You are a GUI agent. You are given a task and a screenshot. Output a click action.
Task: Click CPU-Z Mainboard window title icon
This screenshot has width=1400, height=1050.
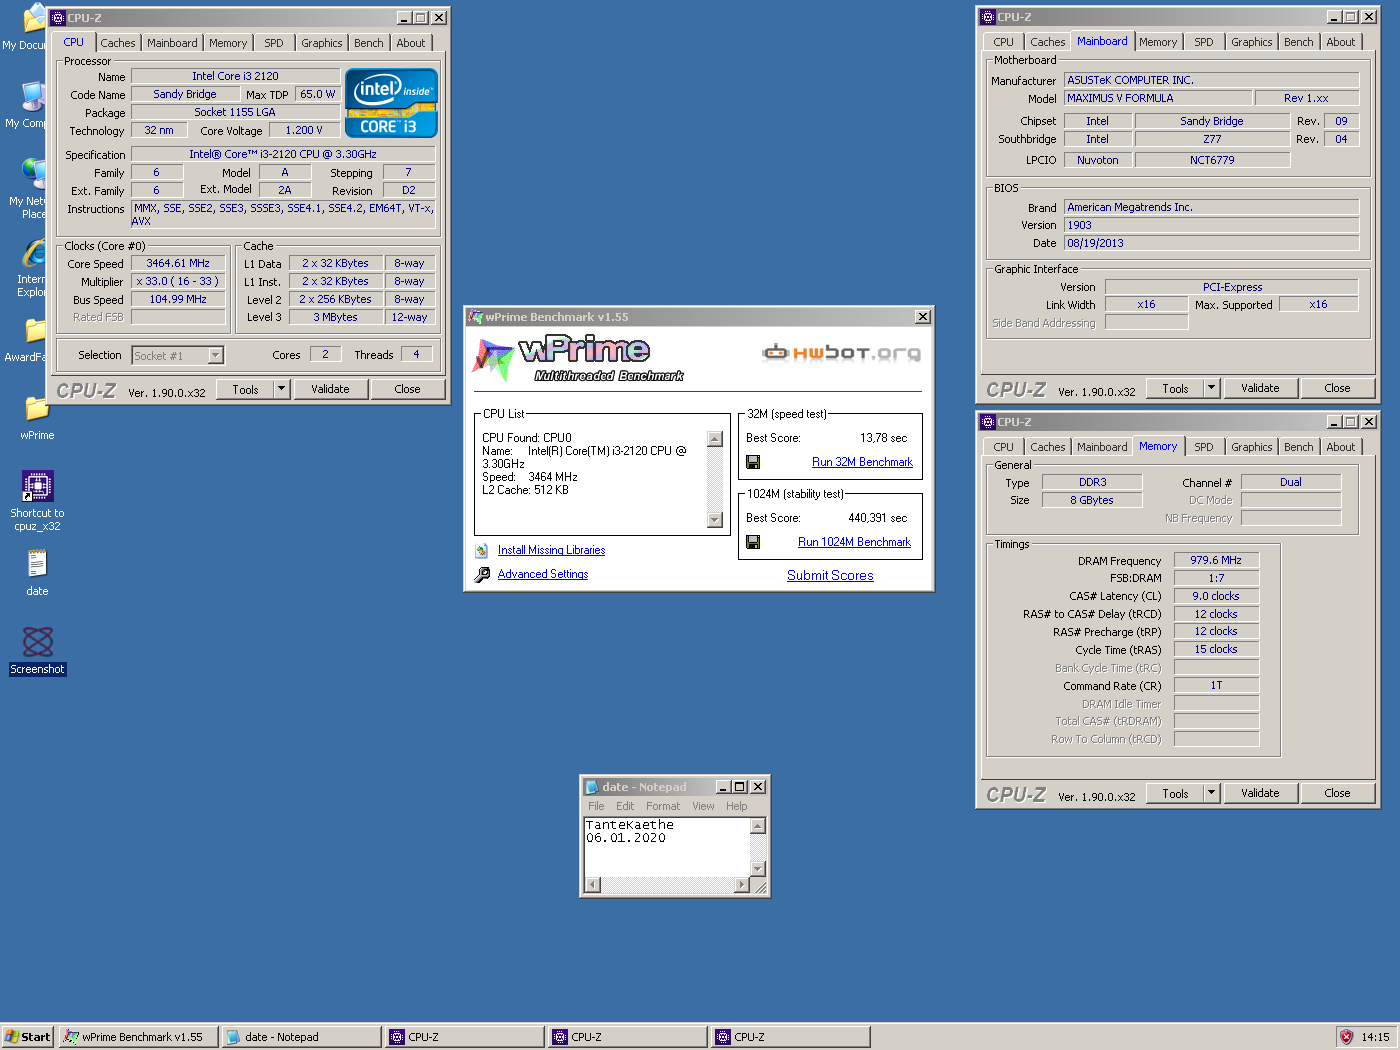pyautogui.click(x=987, y=17)
